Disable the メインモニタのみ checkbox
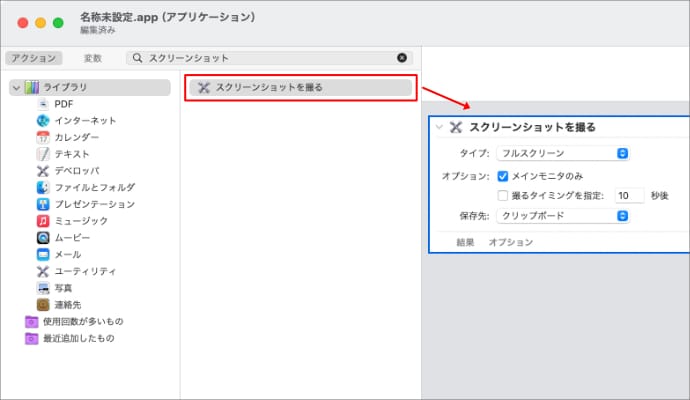This screenshot has height=400, width=690. tap(503, 175)
